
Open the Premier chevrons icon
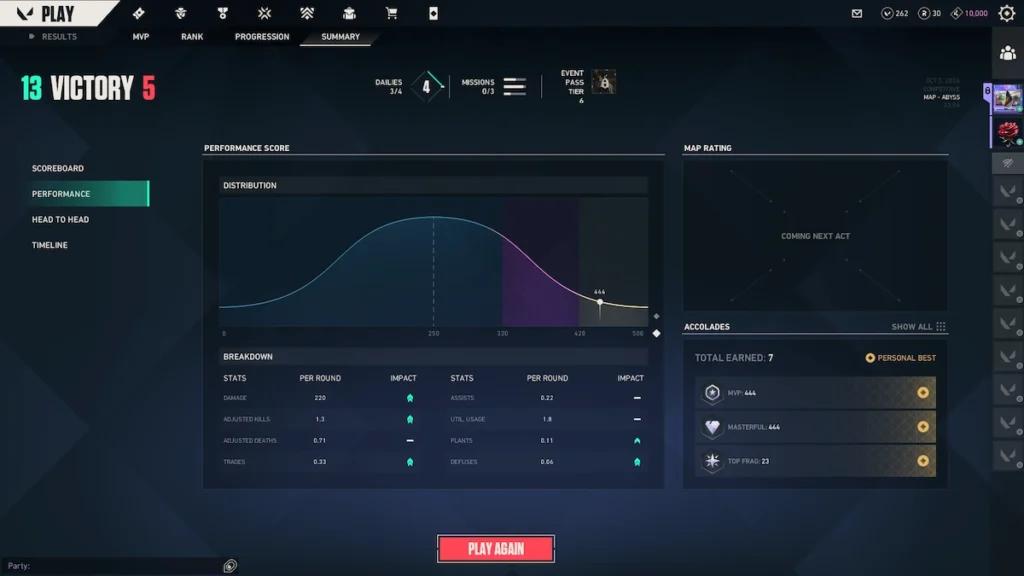tap(307, 13)
